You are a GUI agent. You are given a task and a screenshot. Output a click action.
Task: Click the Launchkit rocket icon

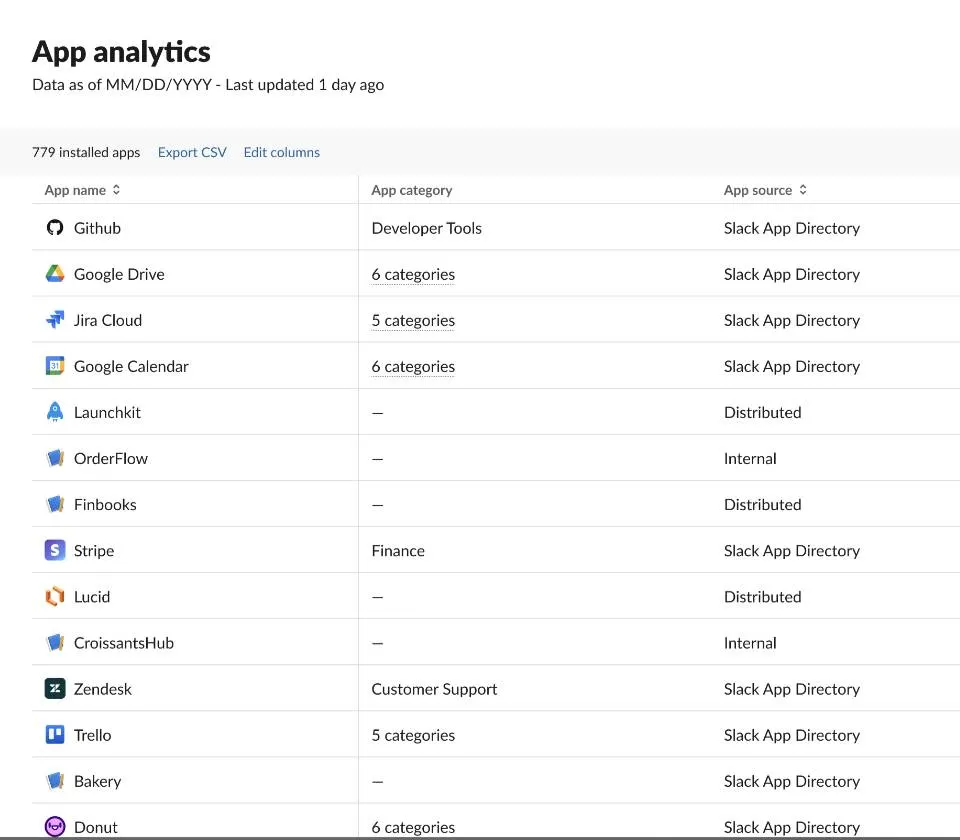55,412
